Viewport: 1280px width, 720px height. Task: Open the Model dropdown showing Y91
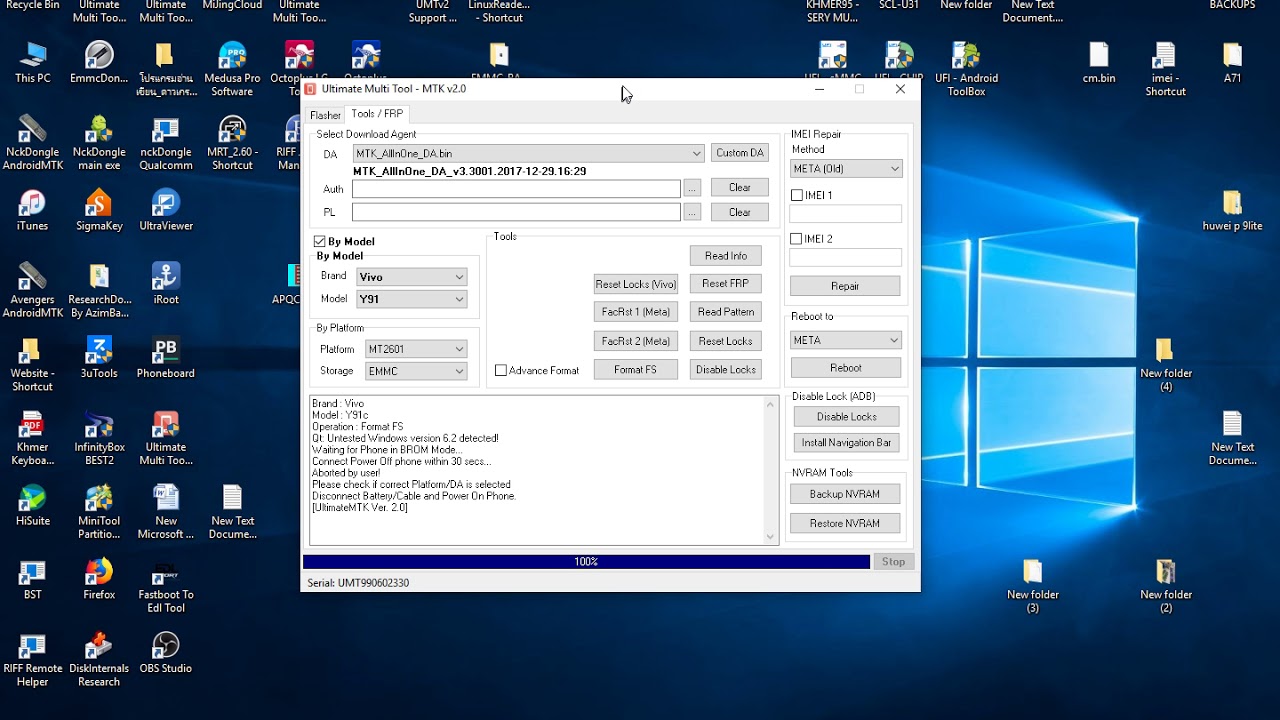412,299
